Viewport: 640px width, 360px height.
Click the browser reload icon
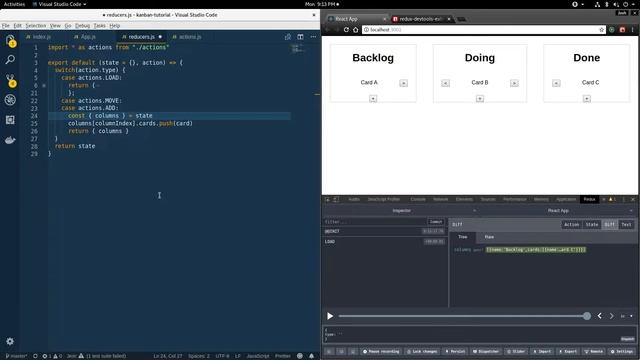(346, 30)
